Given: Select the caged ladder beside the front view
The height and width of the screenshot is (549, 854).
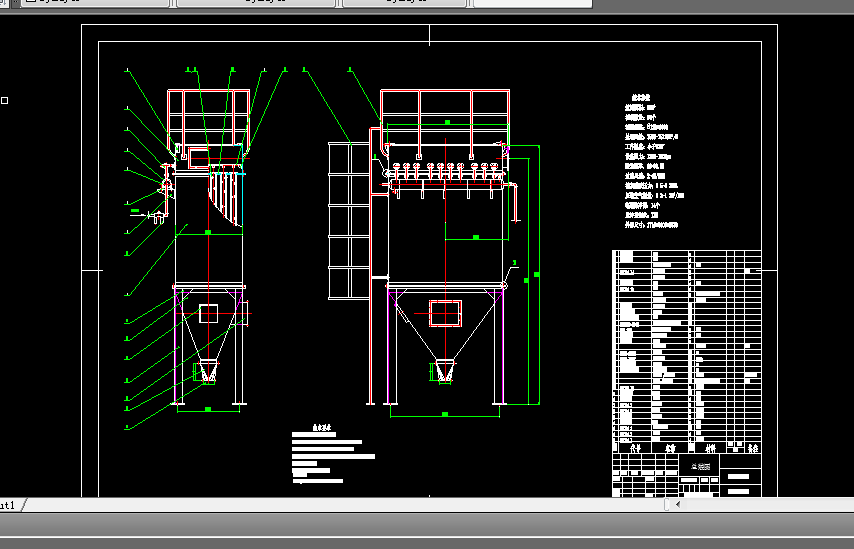Looking at the screenshot, I should pos(349,220).
